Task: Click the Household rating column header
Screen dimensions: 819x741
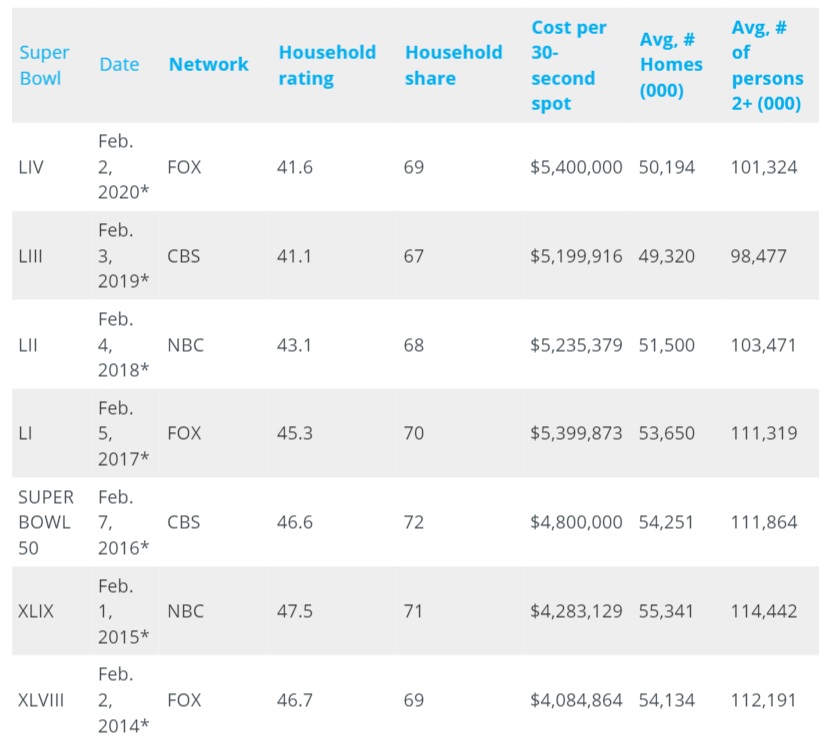Action: click(327, 65)
